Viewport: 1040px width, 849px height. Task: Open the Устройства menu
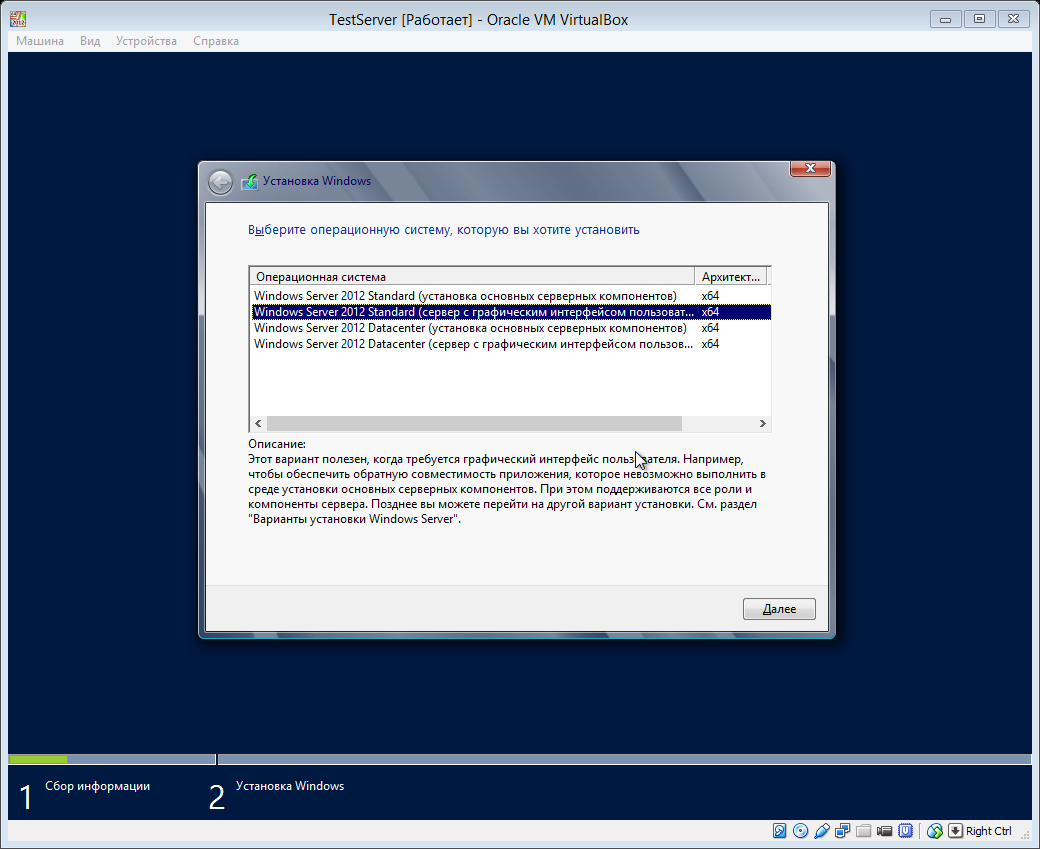pos(146,40)
